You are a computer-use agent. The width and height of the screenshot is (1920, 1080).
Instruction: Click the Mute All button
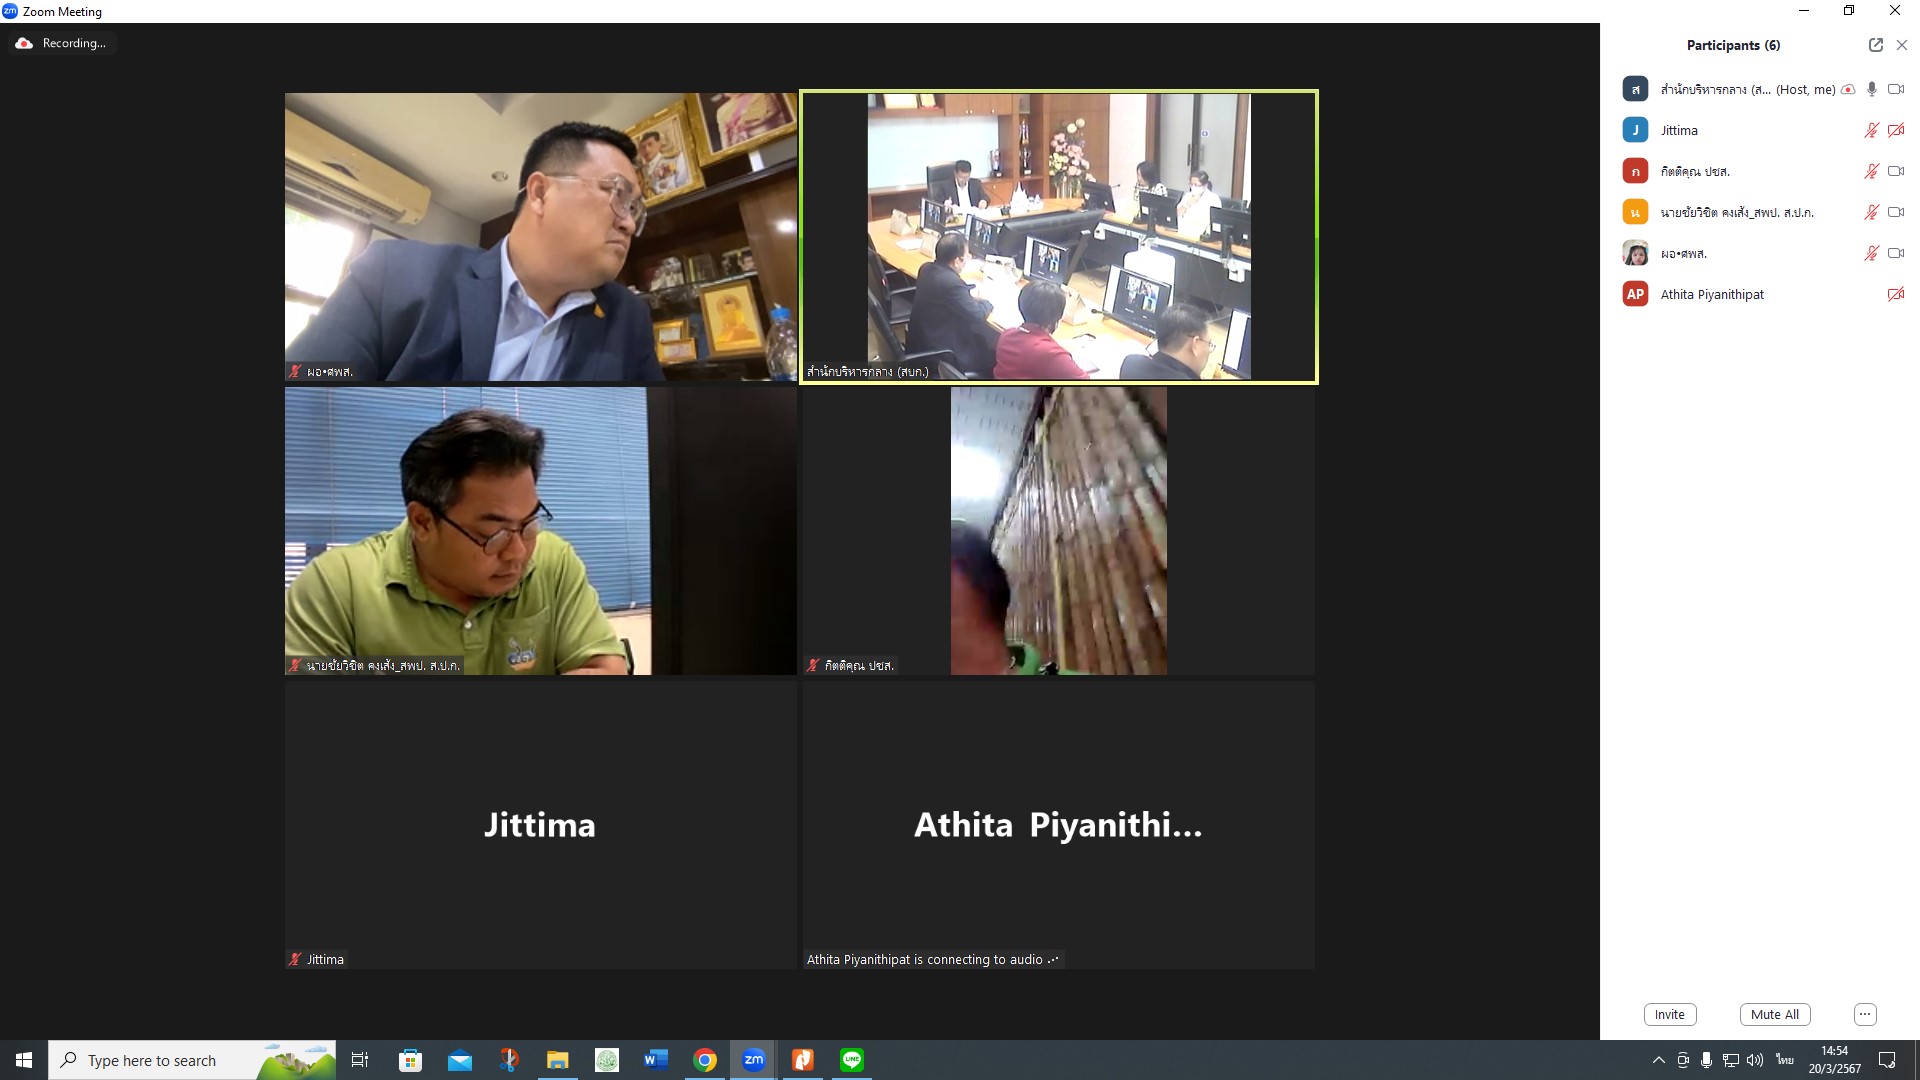click(x=1774, y=1014)
